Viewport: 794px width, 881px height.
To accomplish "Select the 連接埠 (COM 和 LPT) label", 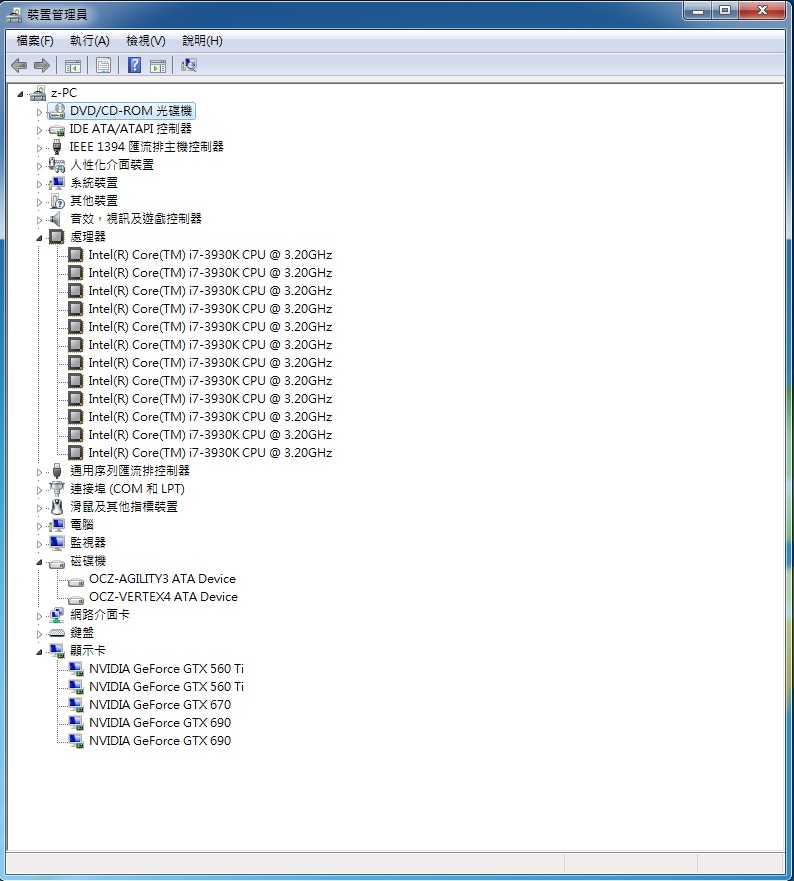I will (x=128, y=489).
